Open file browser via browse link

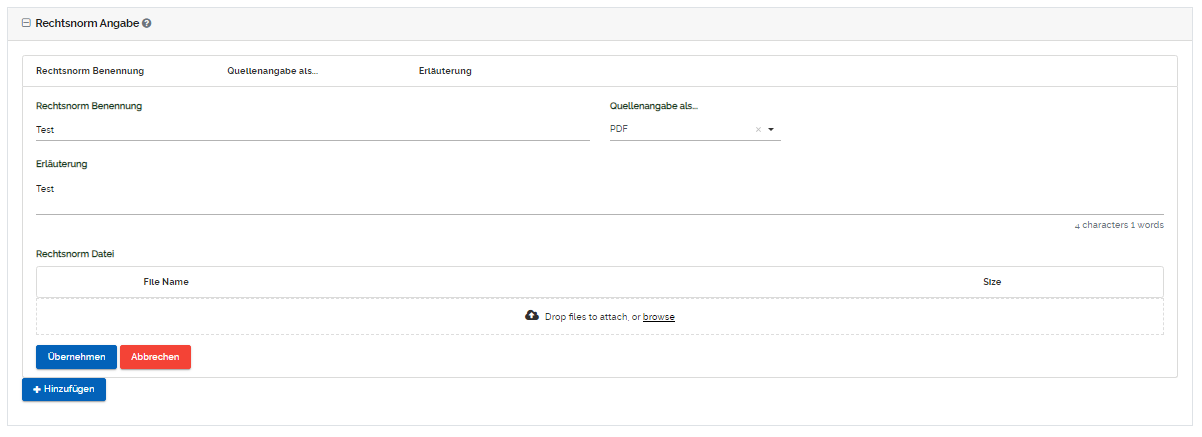658,317
